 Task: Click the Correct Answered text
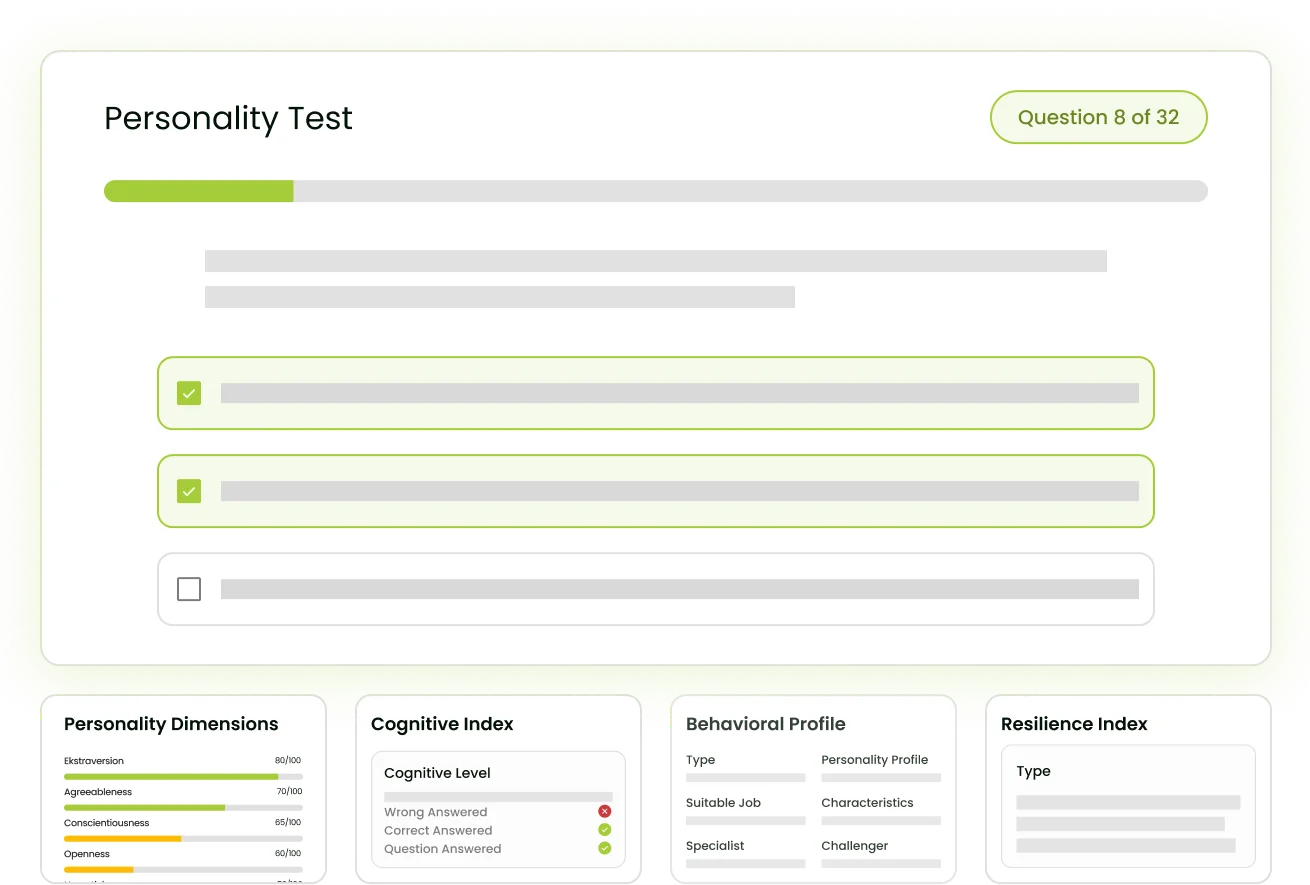(438, 830)
